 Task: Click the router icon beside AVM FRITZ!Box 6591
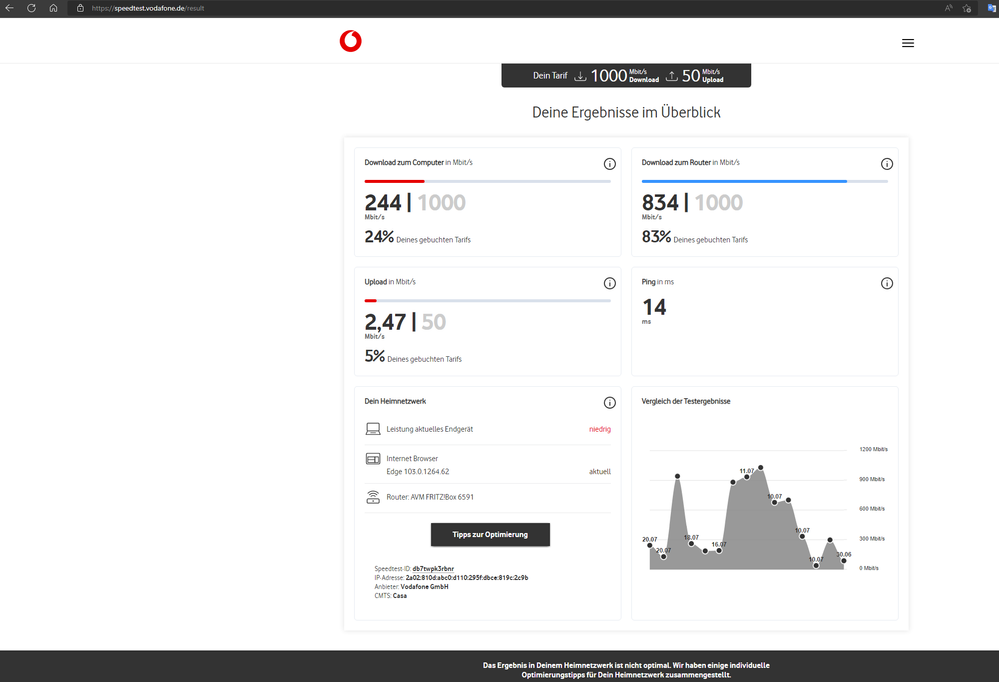[372, 496]
